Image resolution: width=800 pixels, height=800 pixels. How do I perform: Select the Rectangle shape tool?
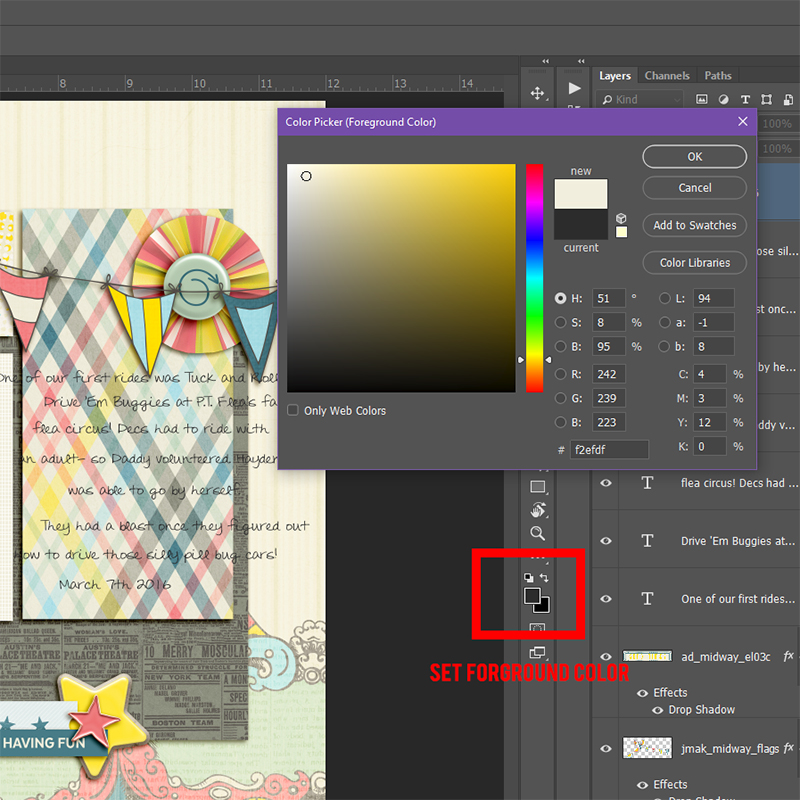pos(538,487)
